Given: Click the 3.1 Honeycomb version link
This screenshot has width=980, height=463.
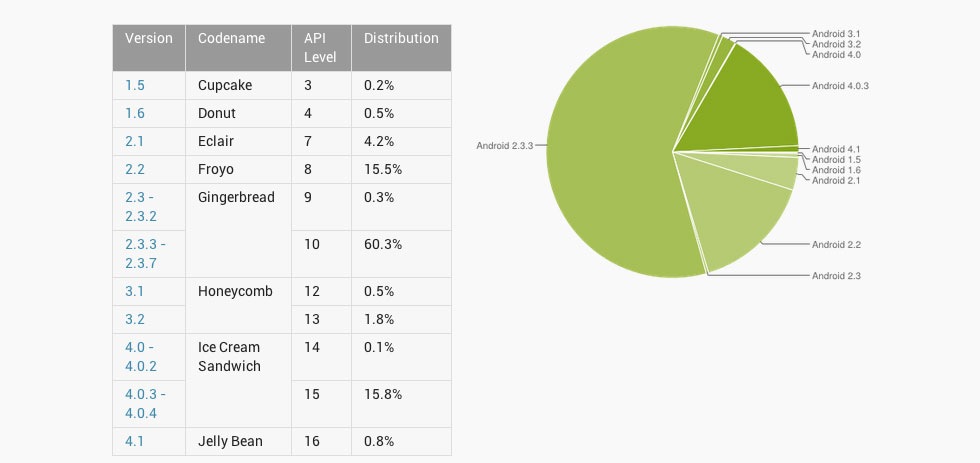Looking at the screenshot, I should (x=134, y=292).
